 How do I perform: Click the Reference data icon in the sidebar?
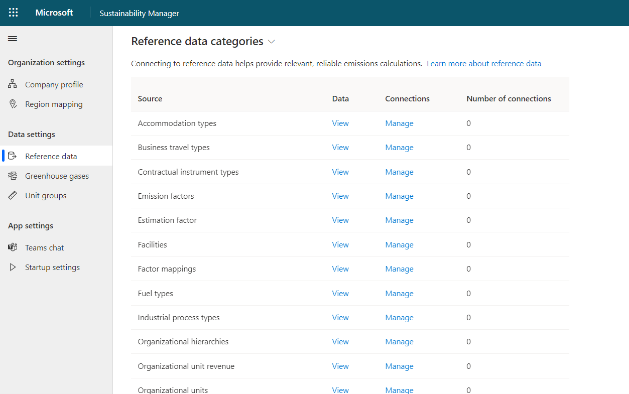(12, 156)
